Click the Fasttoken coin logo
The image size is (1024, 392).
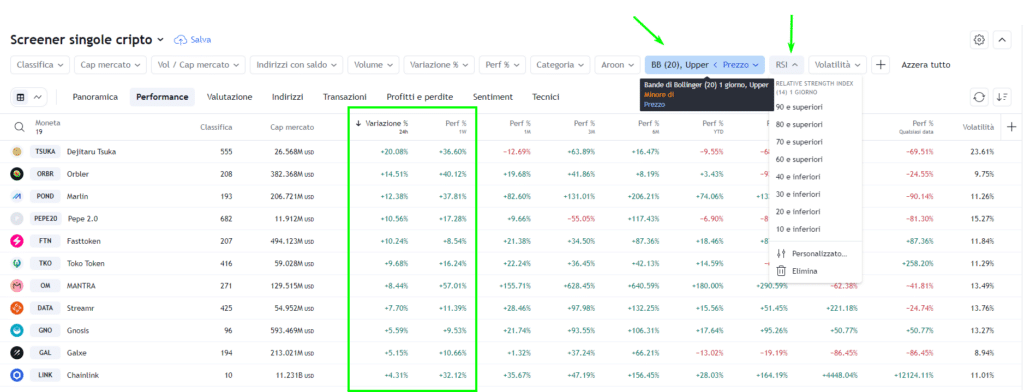click(x=17, y=241)
